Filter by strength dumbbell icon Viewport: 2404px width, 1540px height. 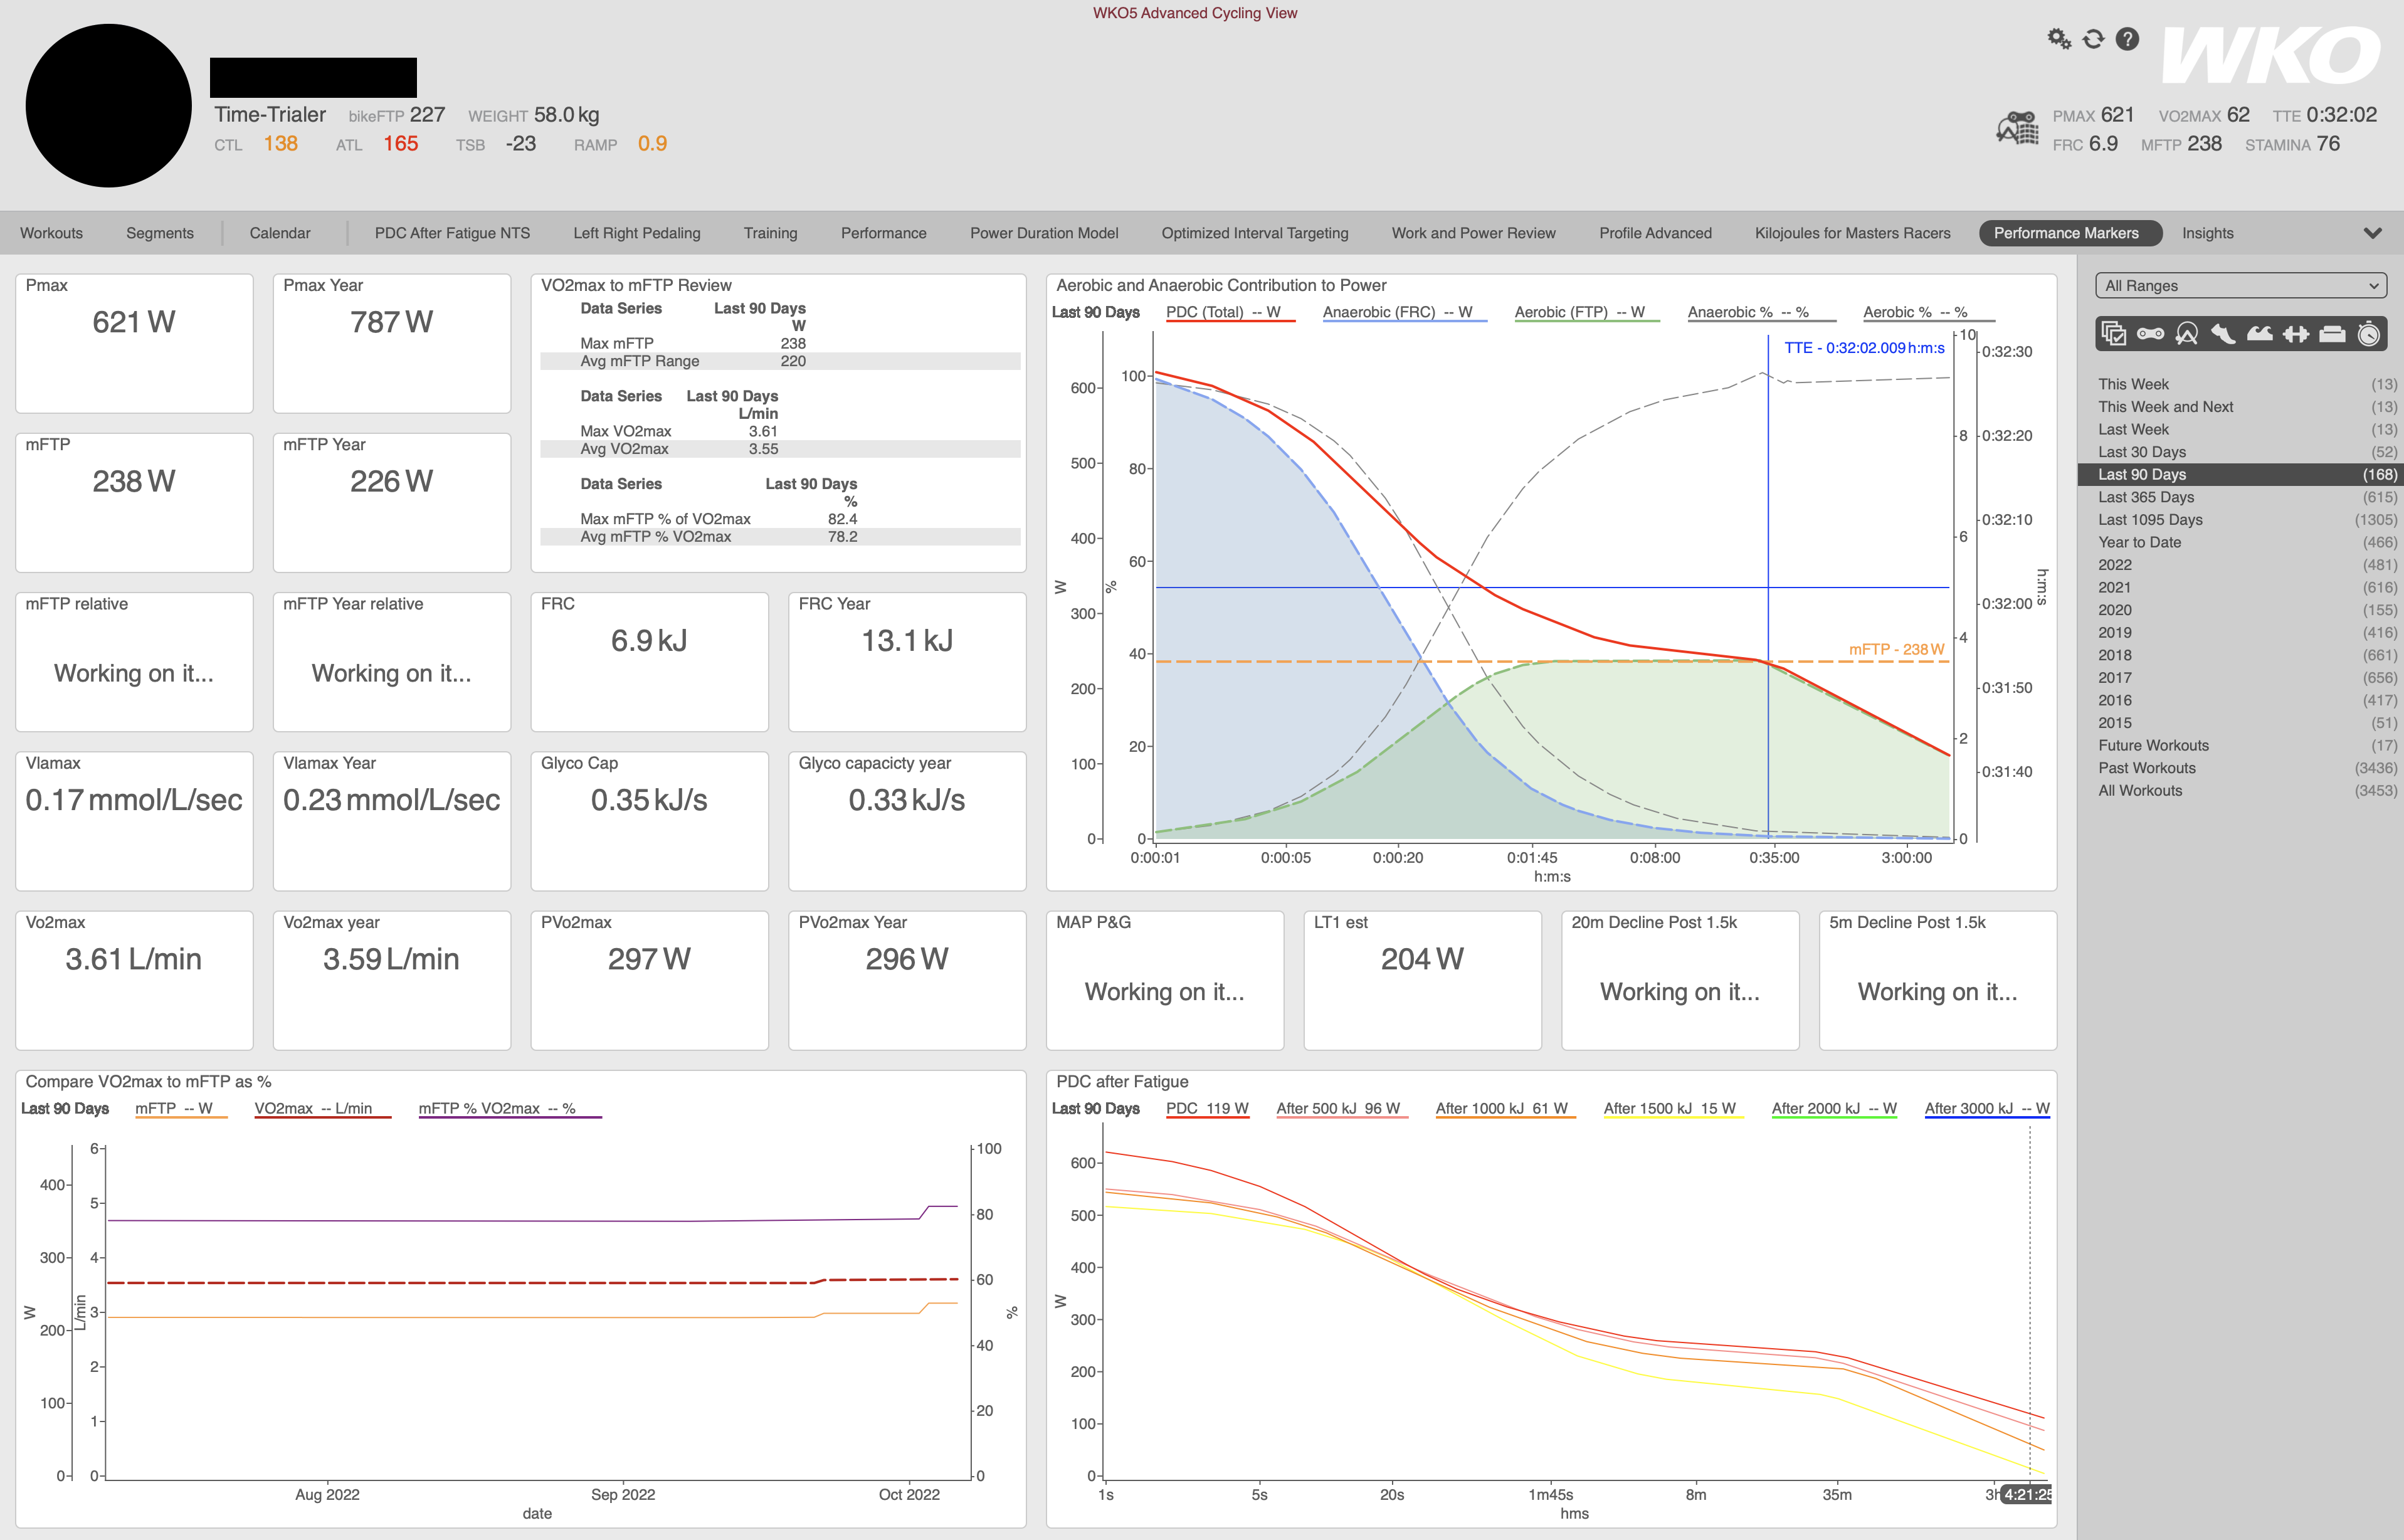click(2296, 334)
